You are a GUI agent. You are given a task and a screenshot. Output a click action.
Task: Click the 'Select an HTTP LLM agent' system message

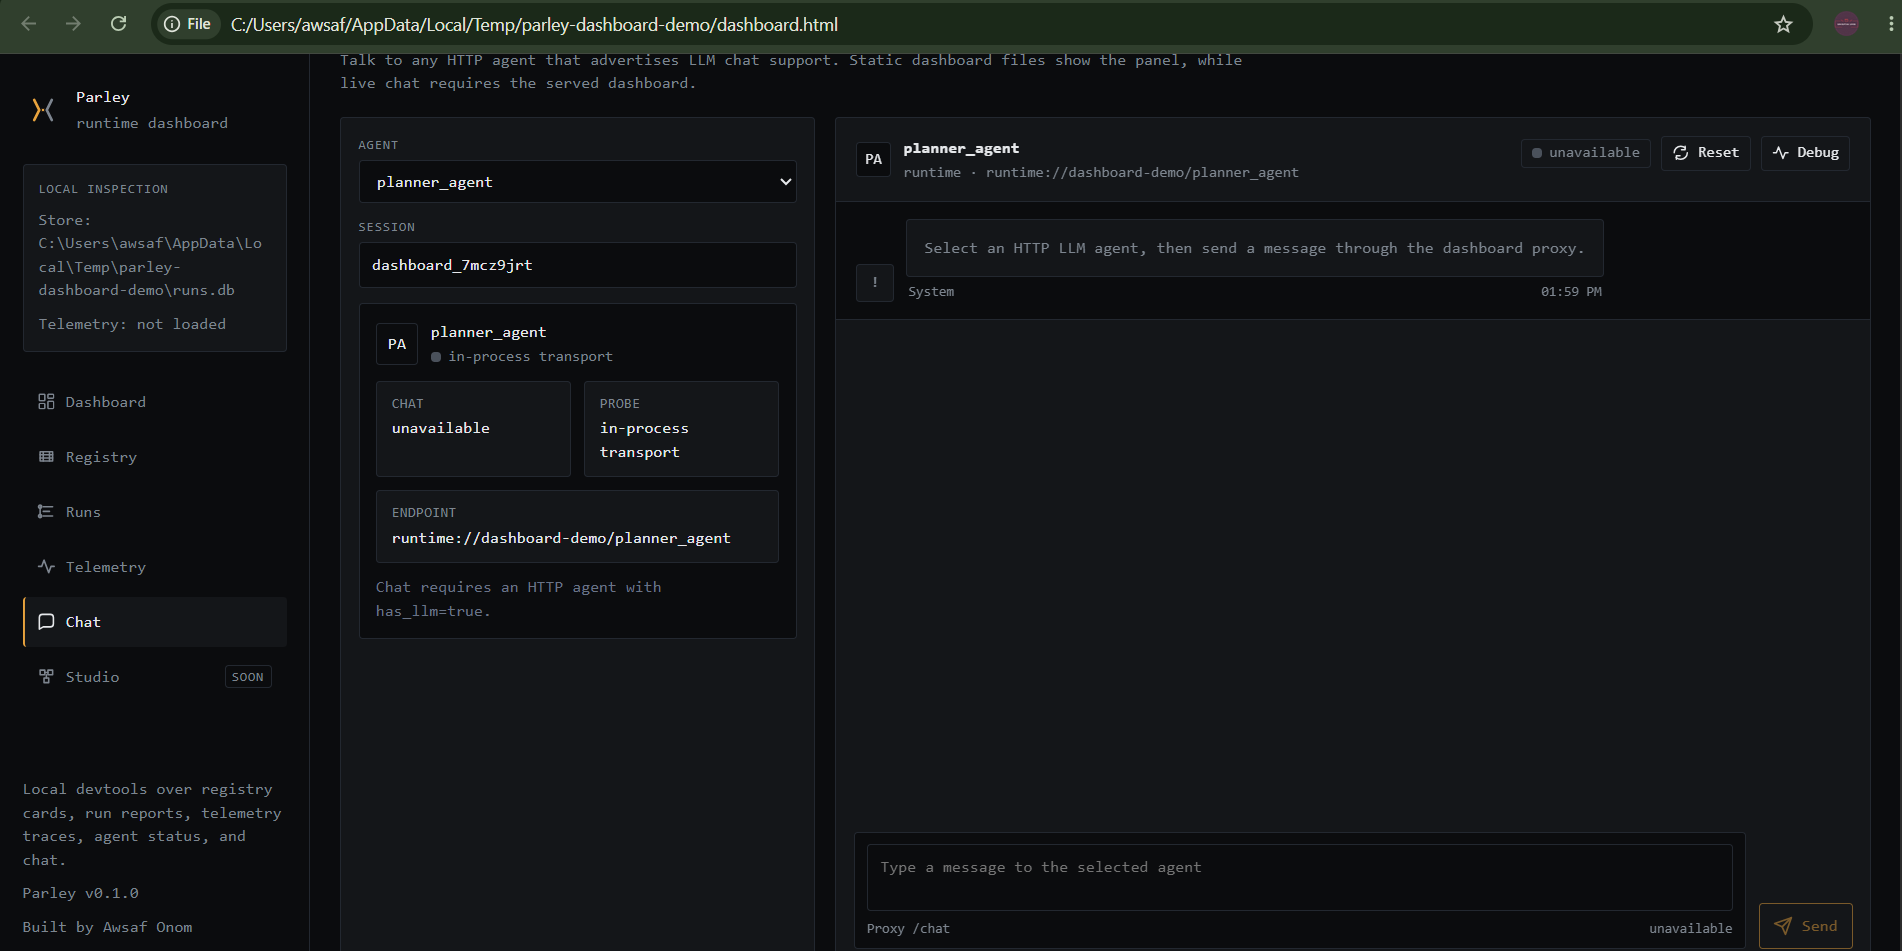click(x=1254, y=248)
